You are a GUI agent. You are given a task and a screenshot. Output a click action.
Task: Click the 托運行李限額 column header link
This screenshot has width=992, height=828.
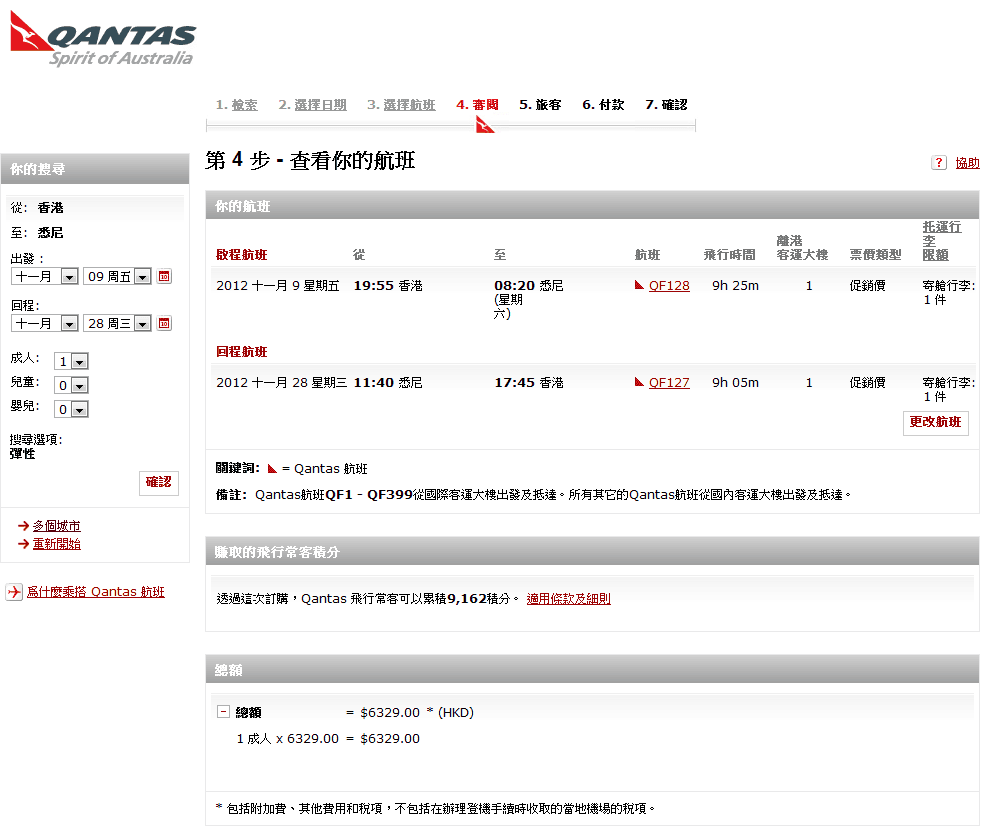(x=941, y=241)
